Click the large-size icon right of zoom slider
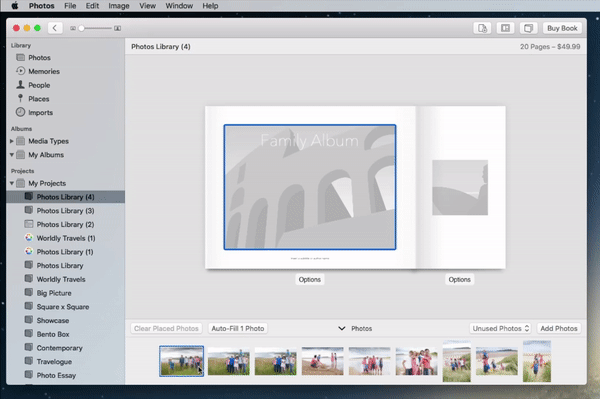This screenshot has height=399, width=600. pyautogui.click(x=117, y=28)
